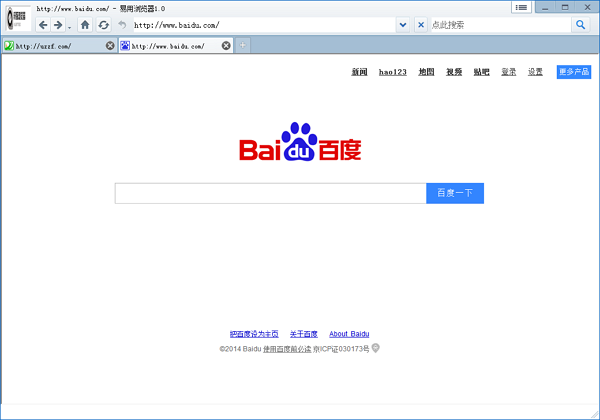The width and height of the screenshot is (600, 420).
Task: Switch to the uzzf.com tab
Action: click(59, 46)
